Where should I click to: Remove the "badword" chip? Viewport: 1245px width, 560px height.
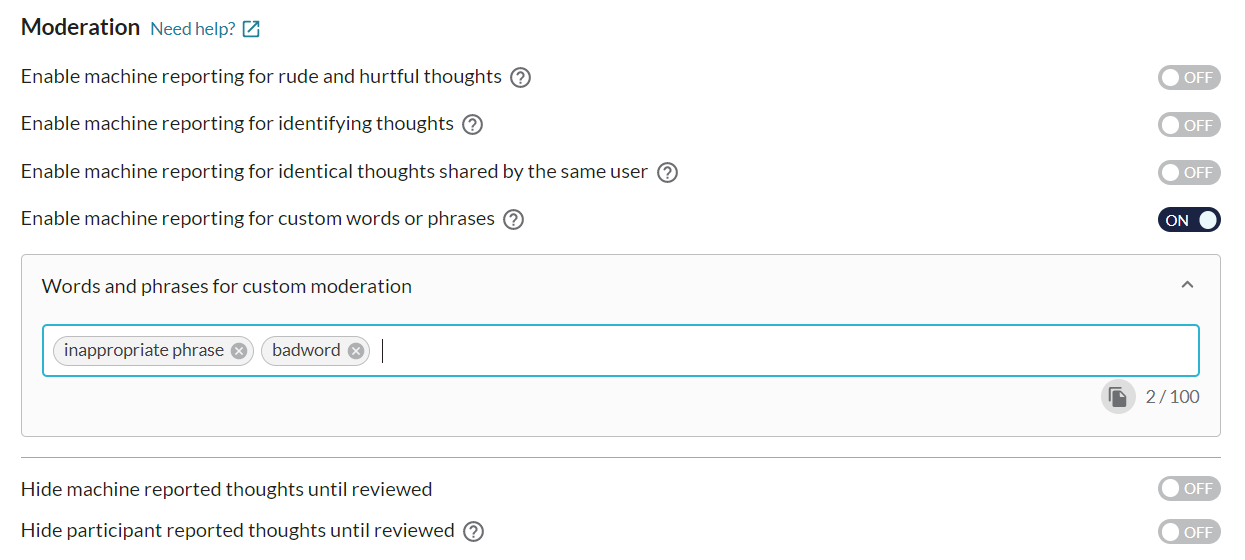tap(356, 351)
